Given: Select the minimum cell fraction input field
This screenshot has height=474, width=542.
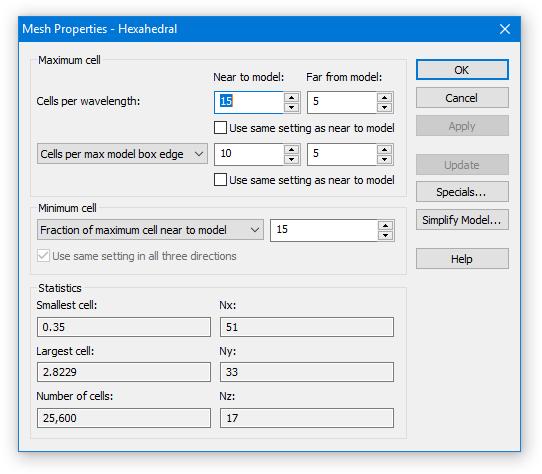Looking at the screenshot, I should pyautogui.click(x=324, y=230).
